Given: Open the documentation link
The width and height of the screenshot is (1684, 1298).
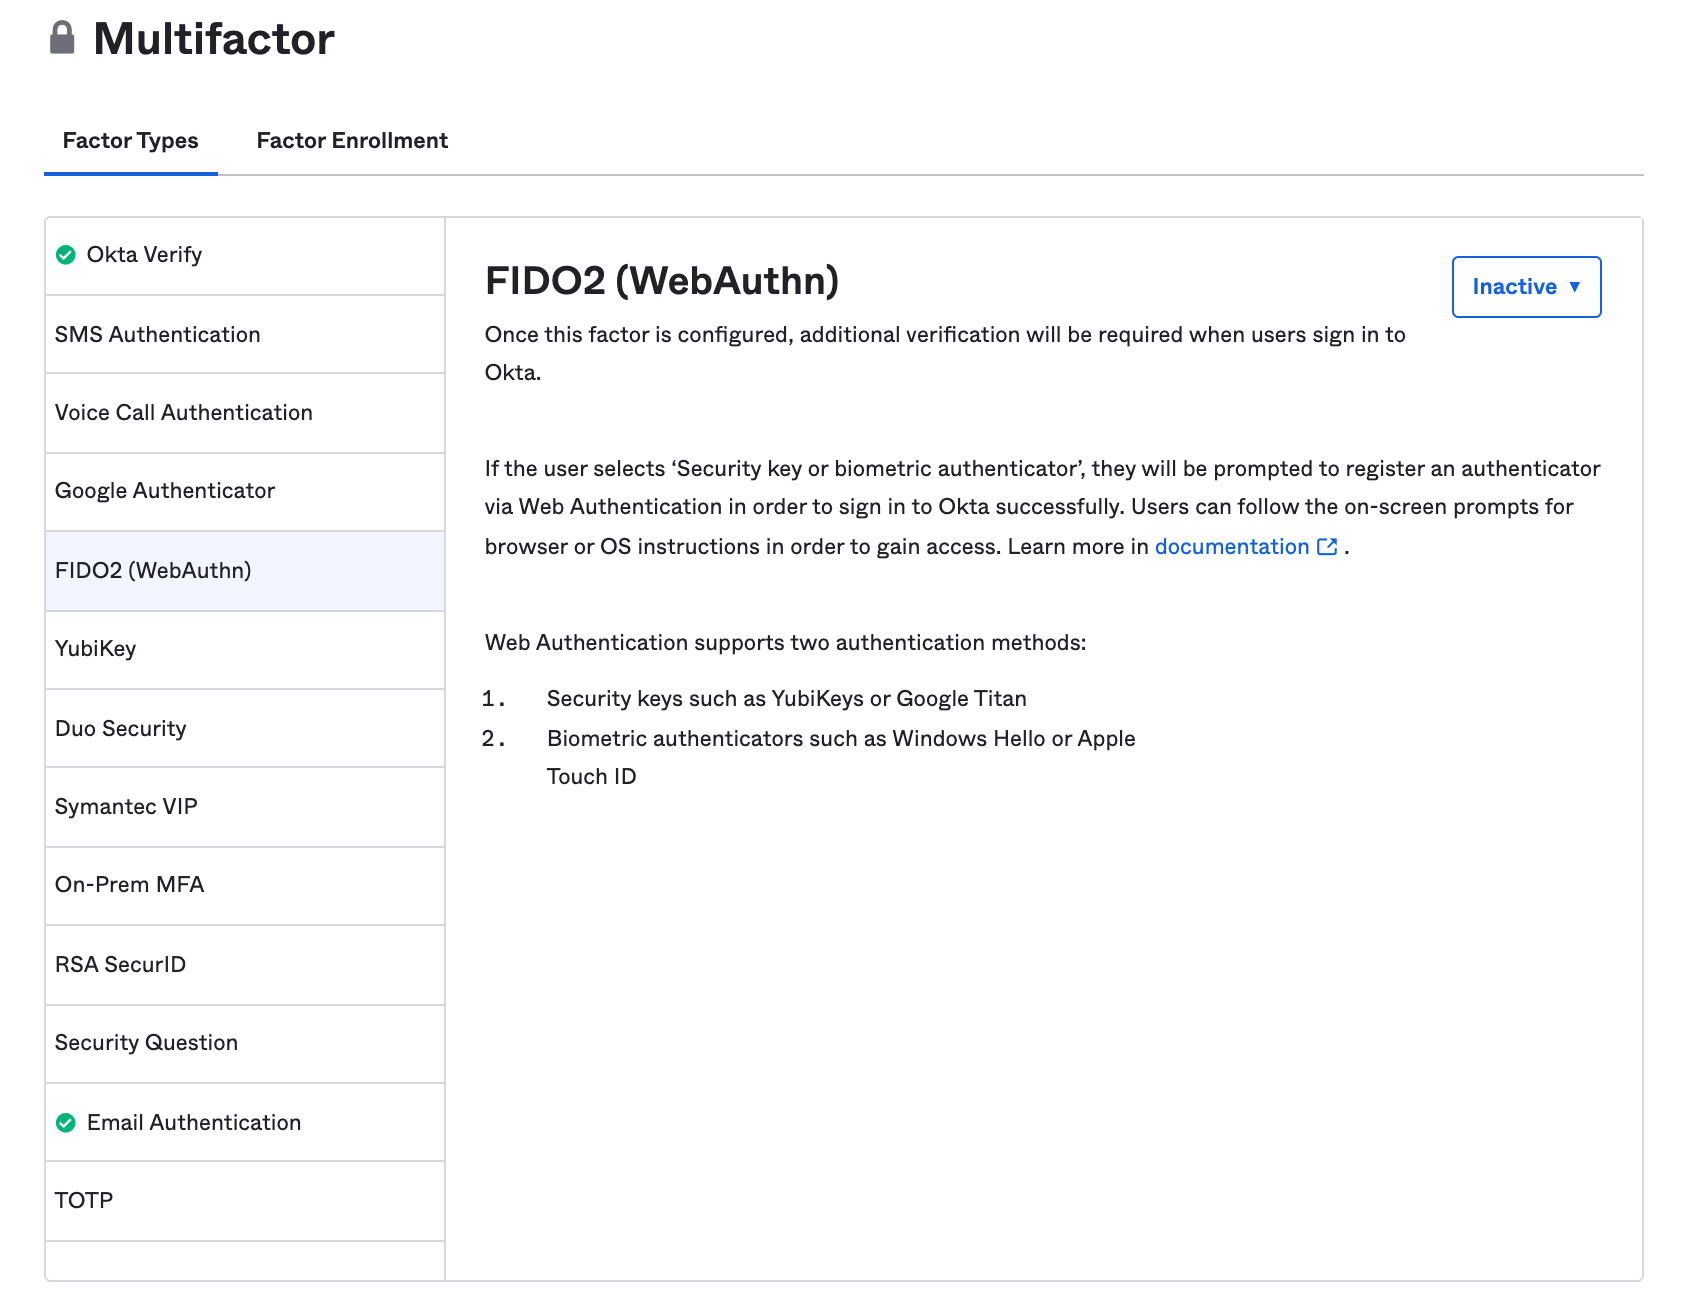Looking at the screenshot, I should tap(1231, 547).
